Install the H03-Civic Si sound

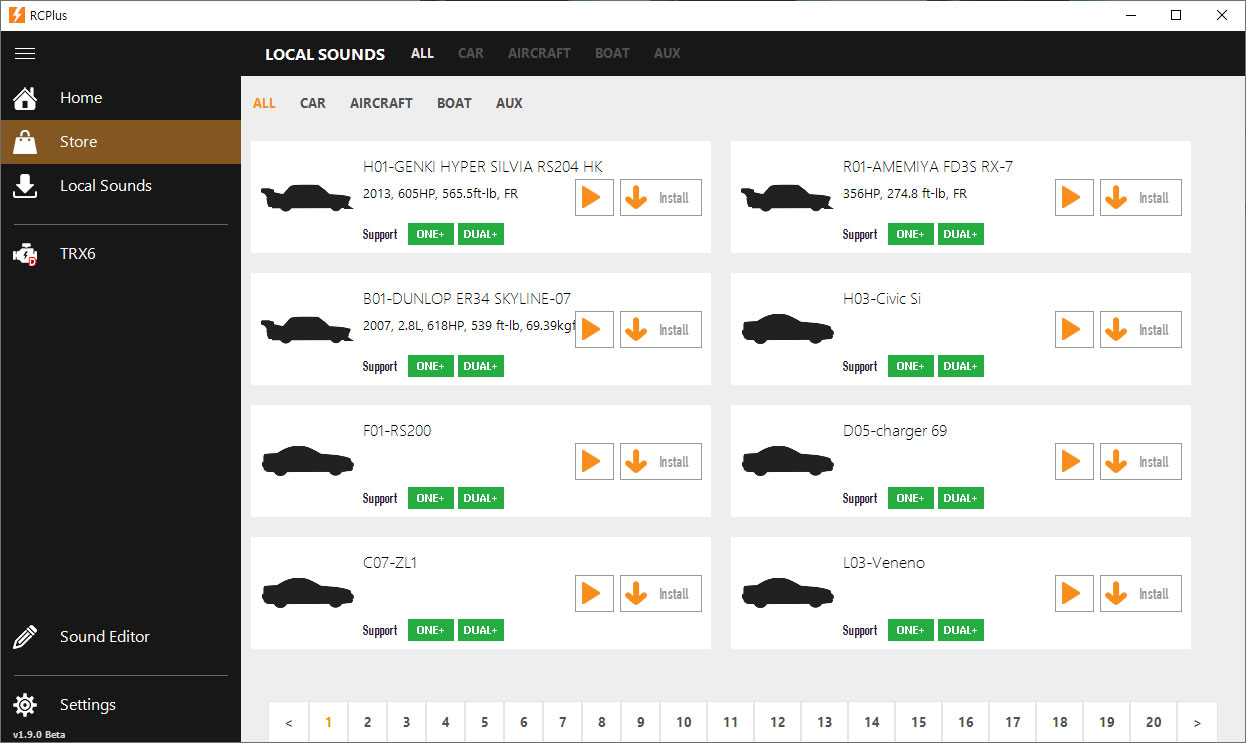tap(1141, 330)
